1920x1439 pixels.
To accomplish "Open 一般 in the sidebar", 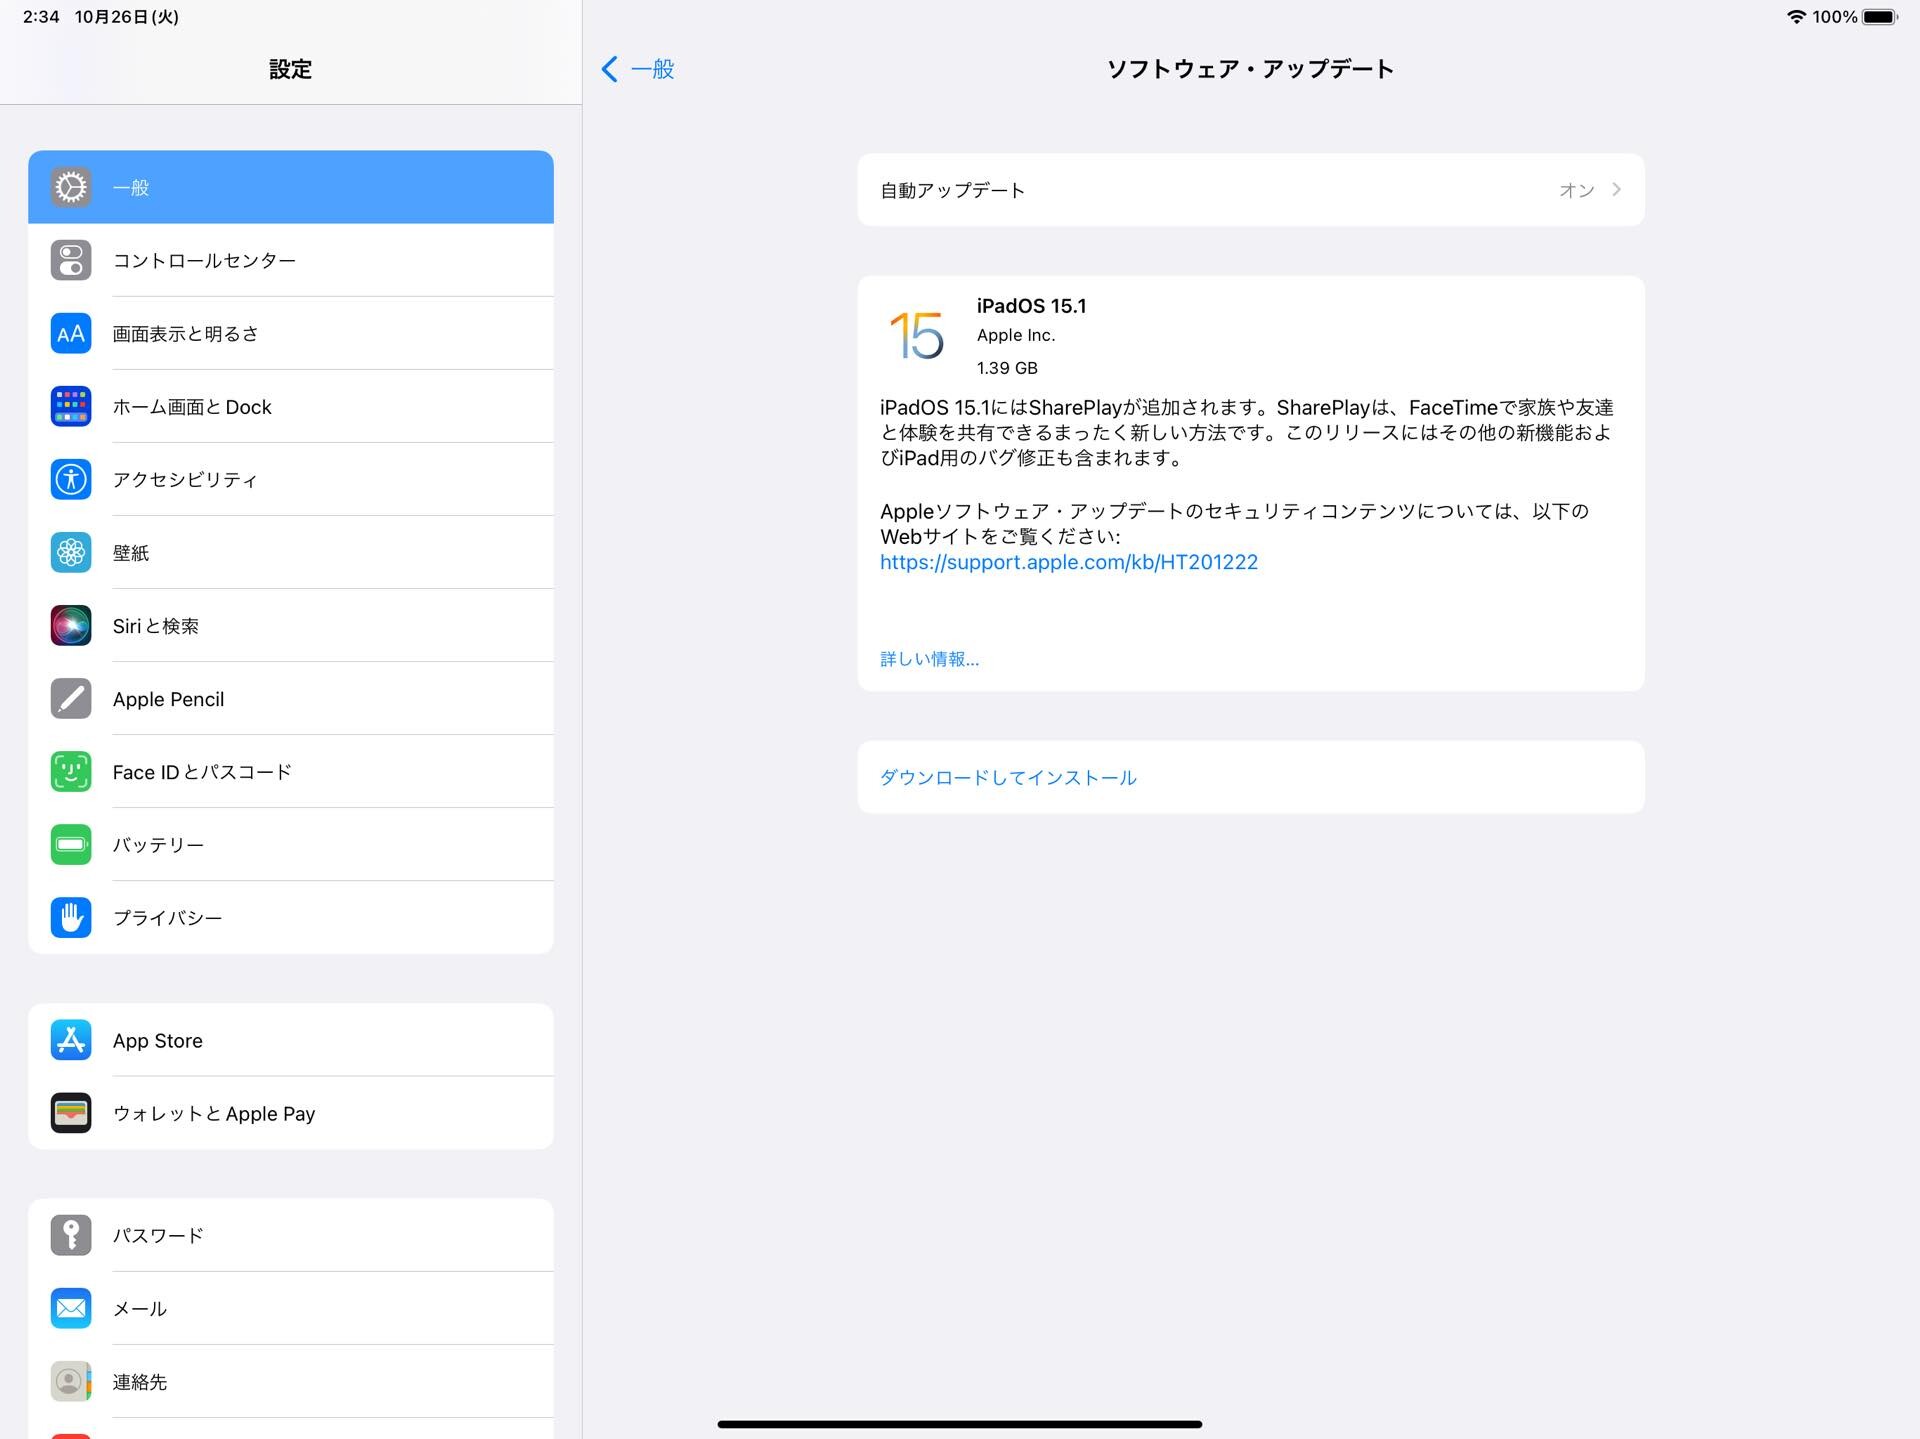I will click(x=291, y=187).
